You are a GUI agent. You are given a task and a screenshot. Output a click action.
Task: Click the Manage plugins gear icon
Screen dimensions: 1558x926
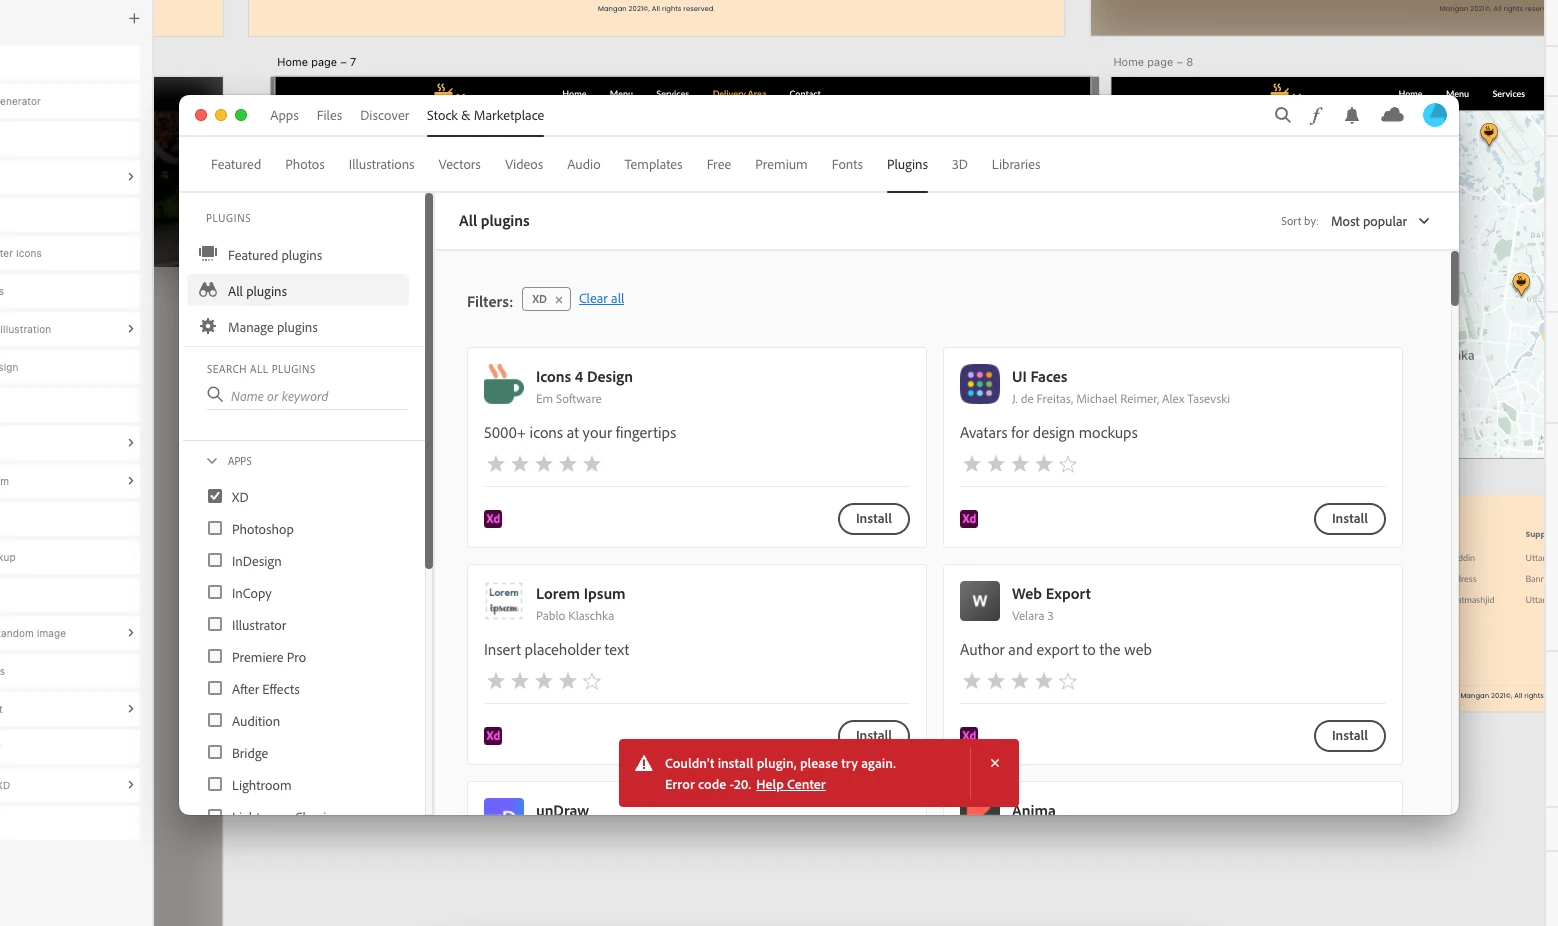208,326
